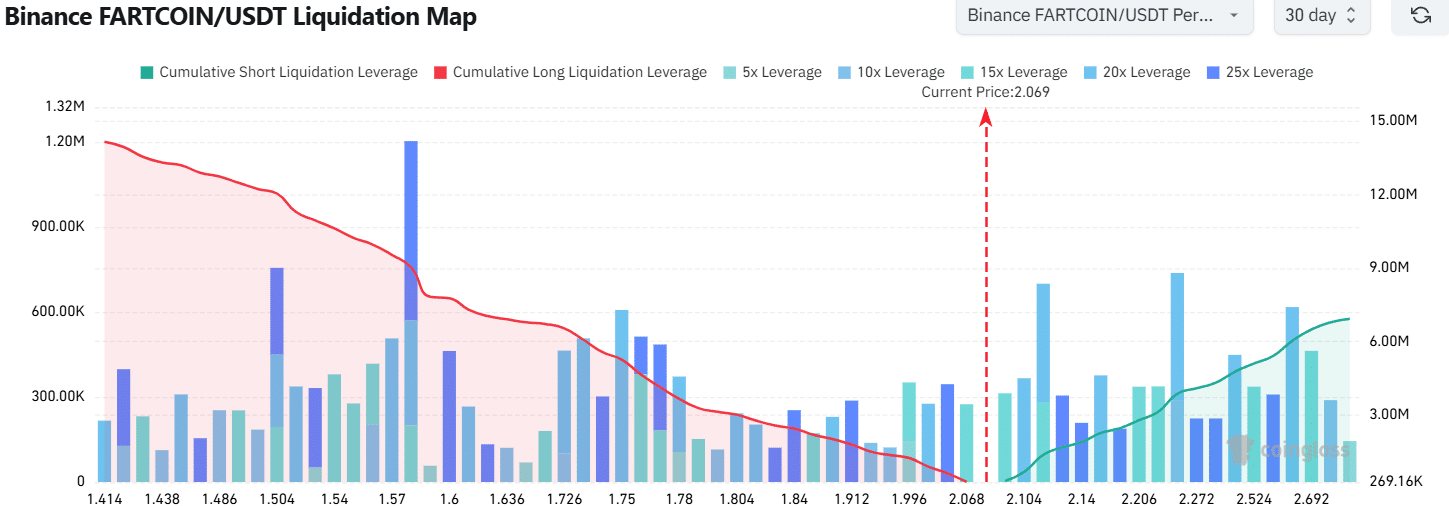The height and width of the screenshot is (506, 1449).
Task: Toggle the 25x Leverage legend item
Action: coord(1269,72)
